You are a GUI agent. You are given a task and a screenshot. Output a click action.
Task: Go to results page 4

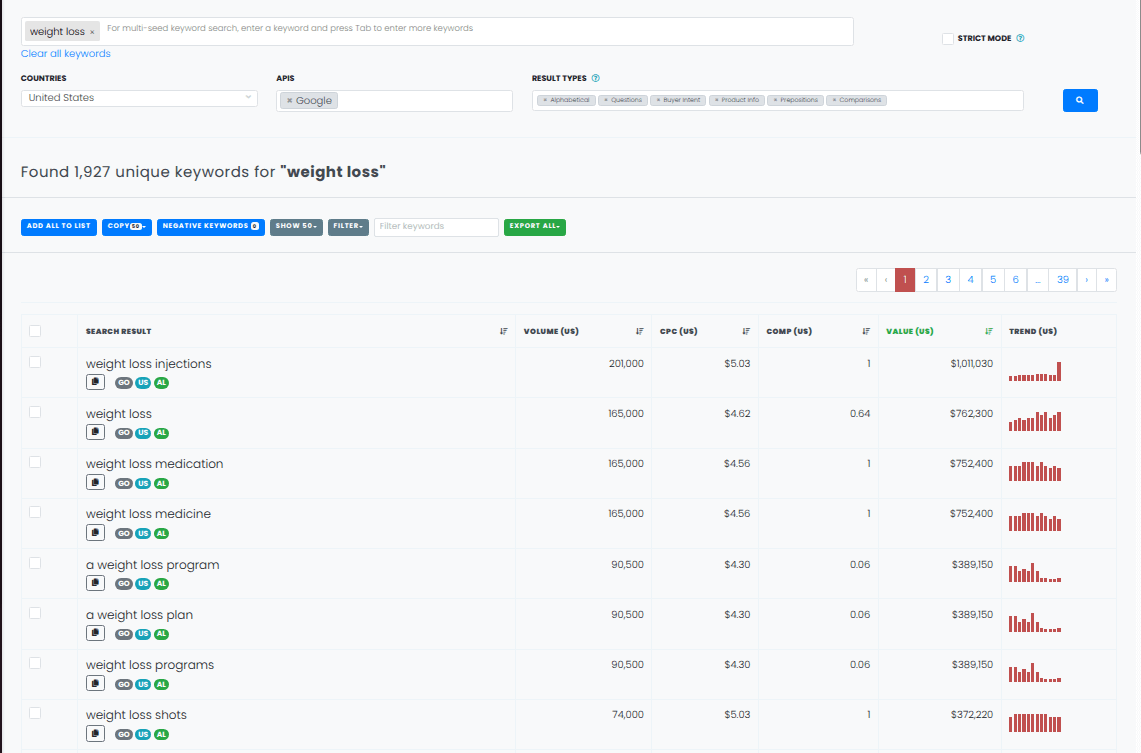971,280
